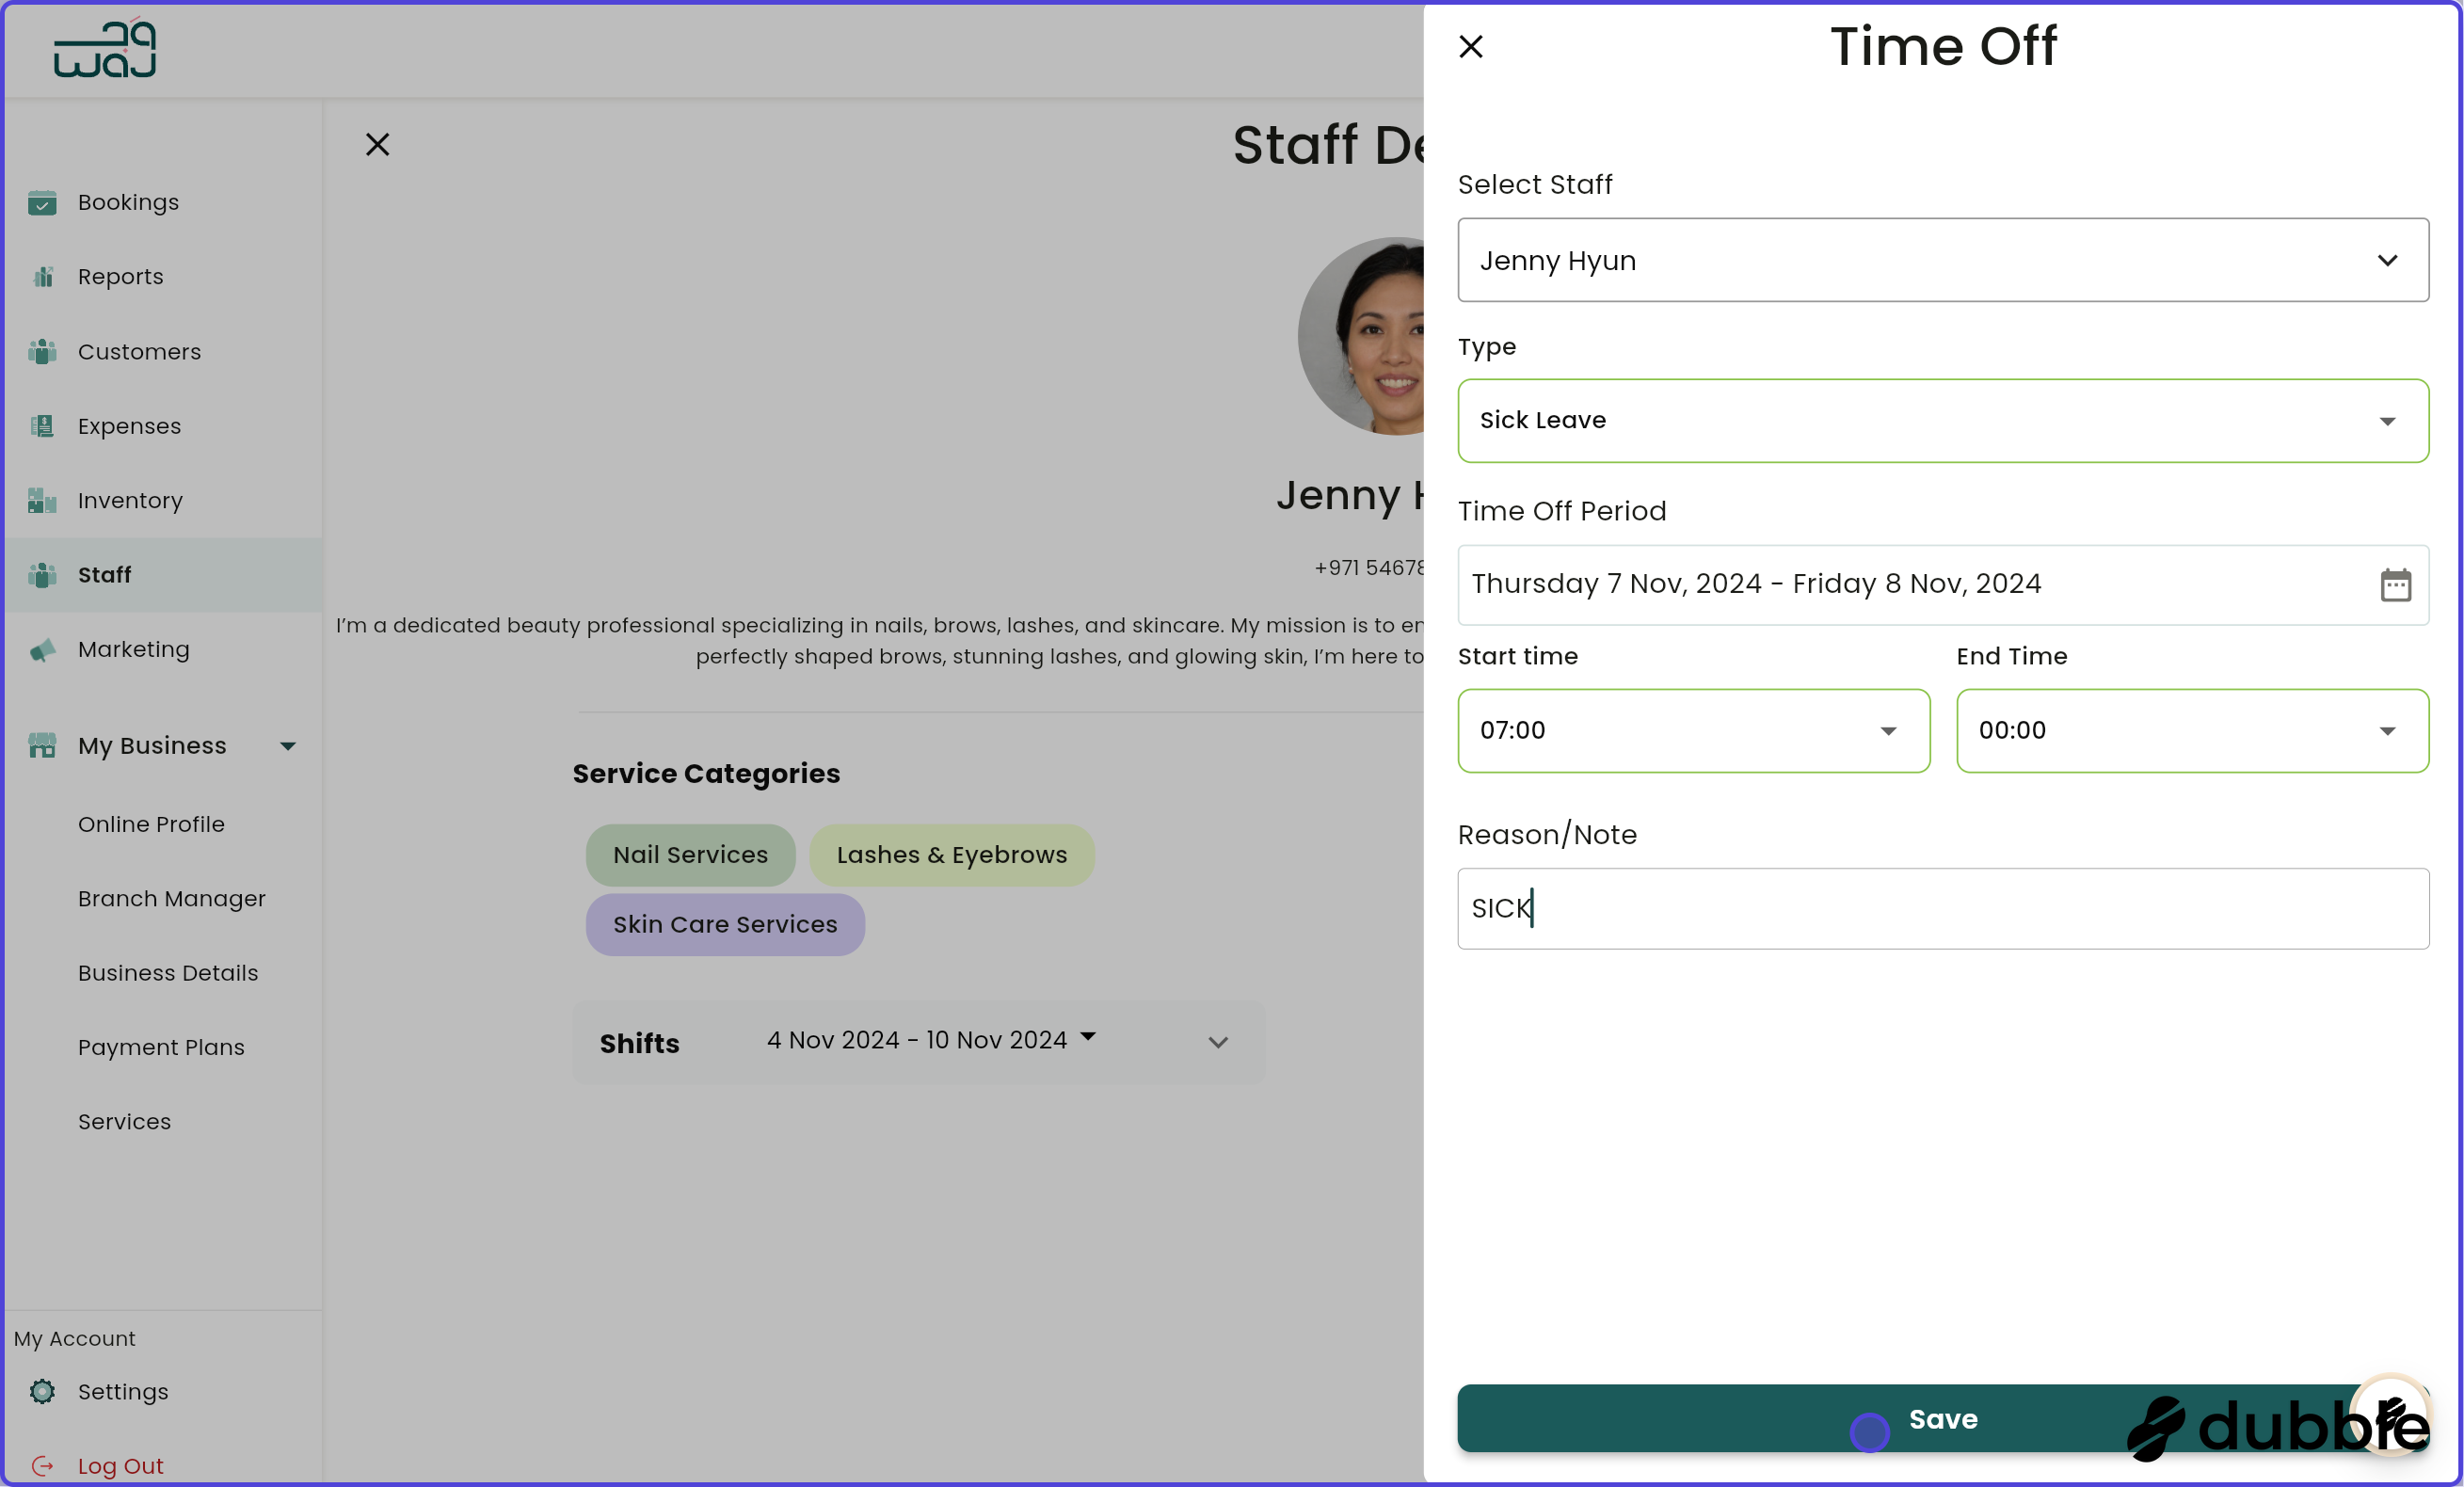Open the Customers icon in sidebar
The height and width of the screenshot is (1487, 2464).
(x=43, y=352)
